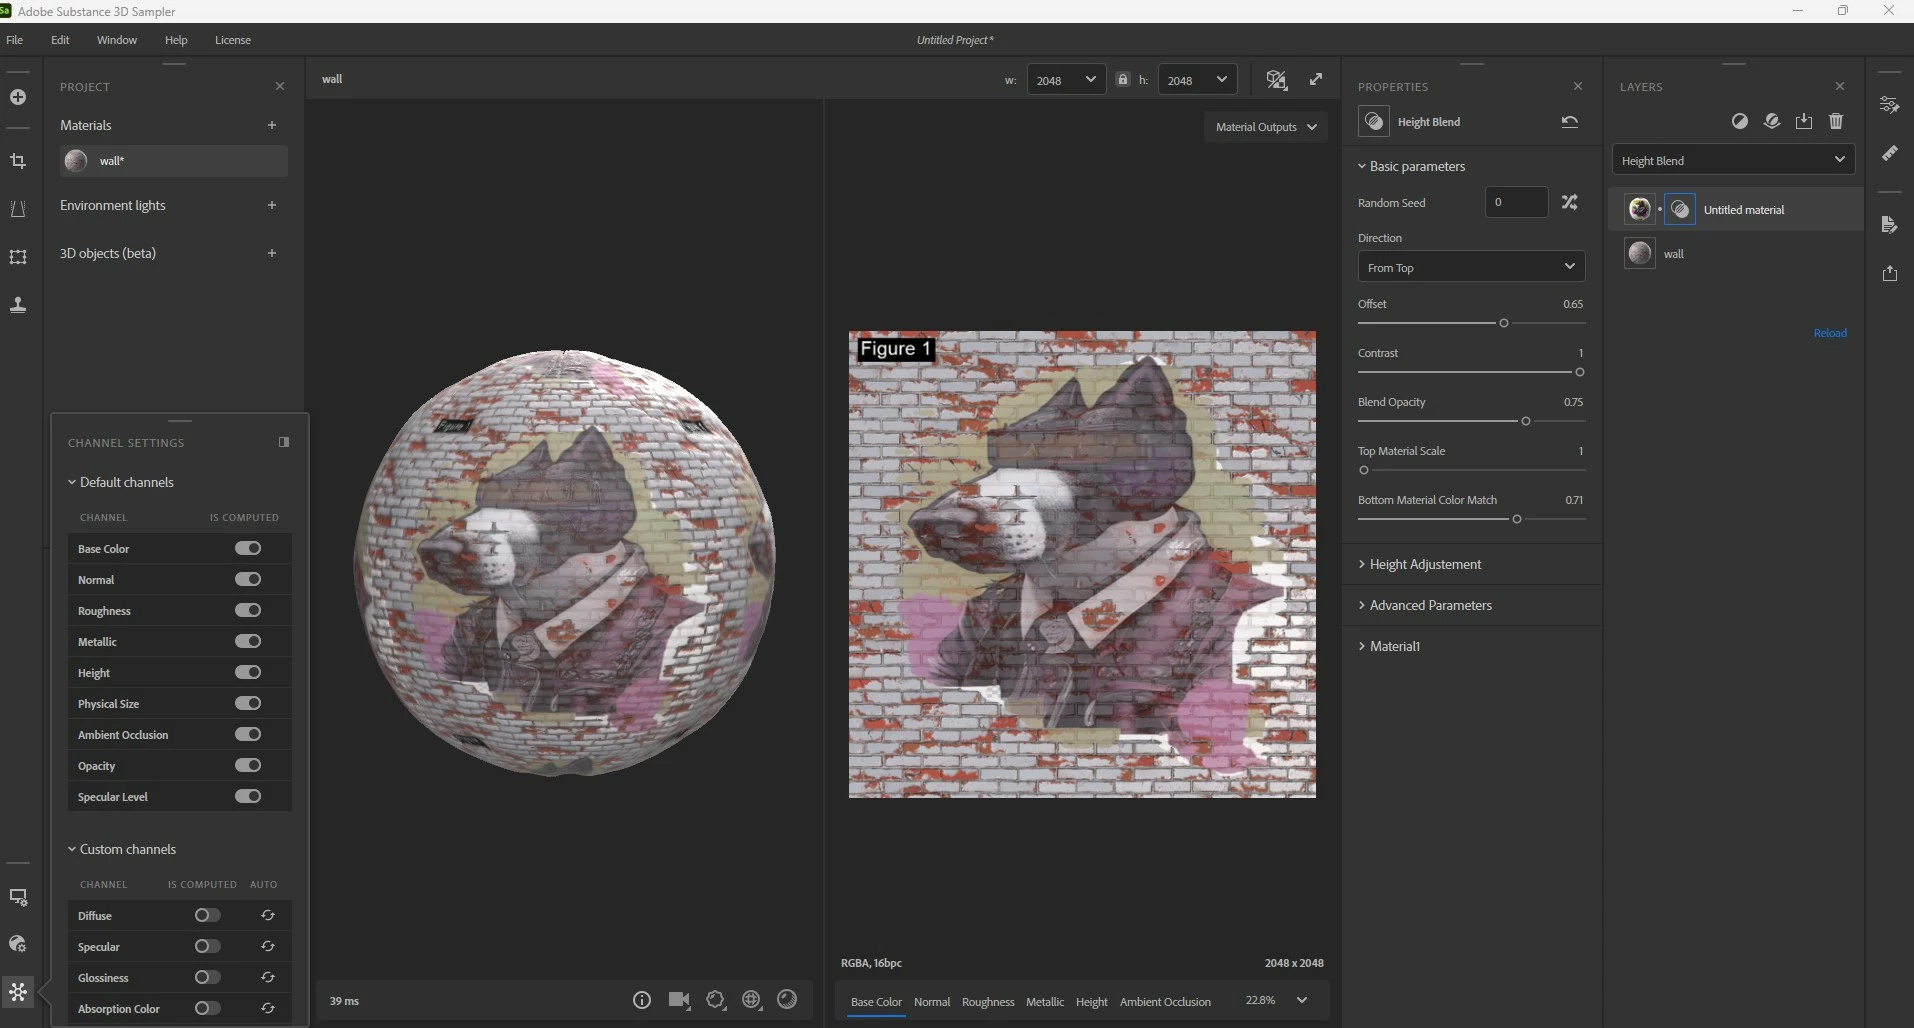
Task: Open the Height Blend layer type dropdown
Action: click(1733, 160)
